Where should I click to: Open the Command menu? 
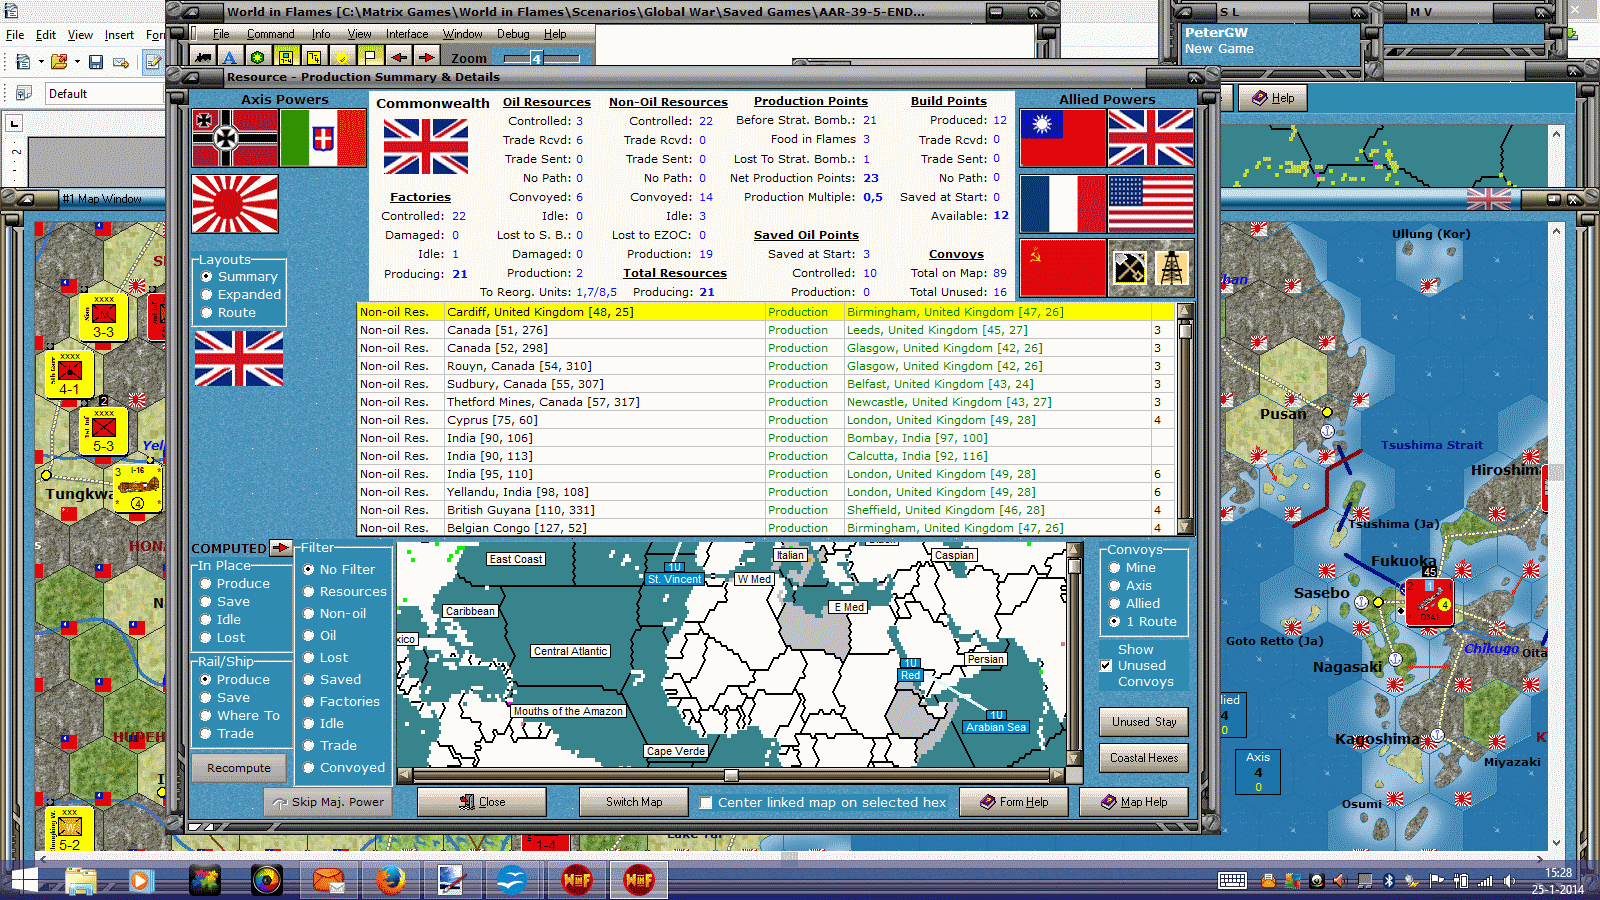point(270,34)
